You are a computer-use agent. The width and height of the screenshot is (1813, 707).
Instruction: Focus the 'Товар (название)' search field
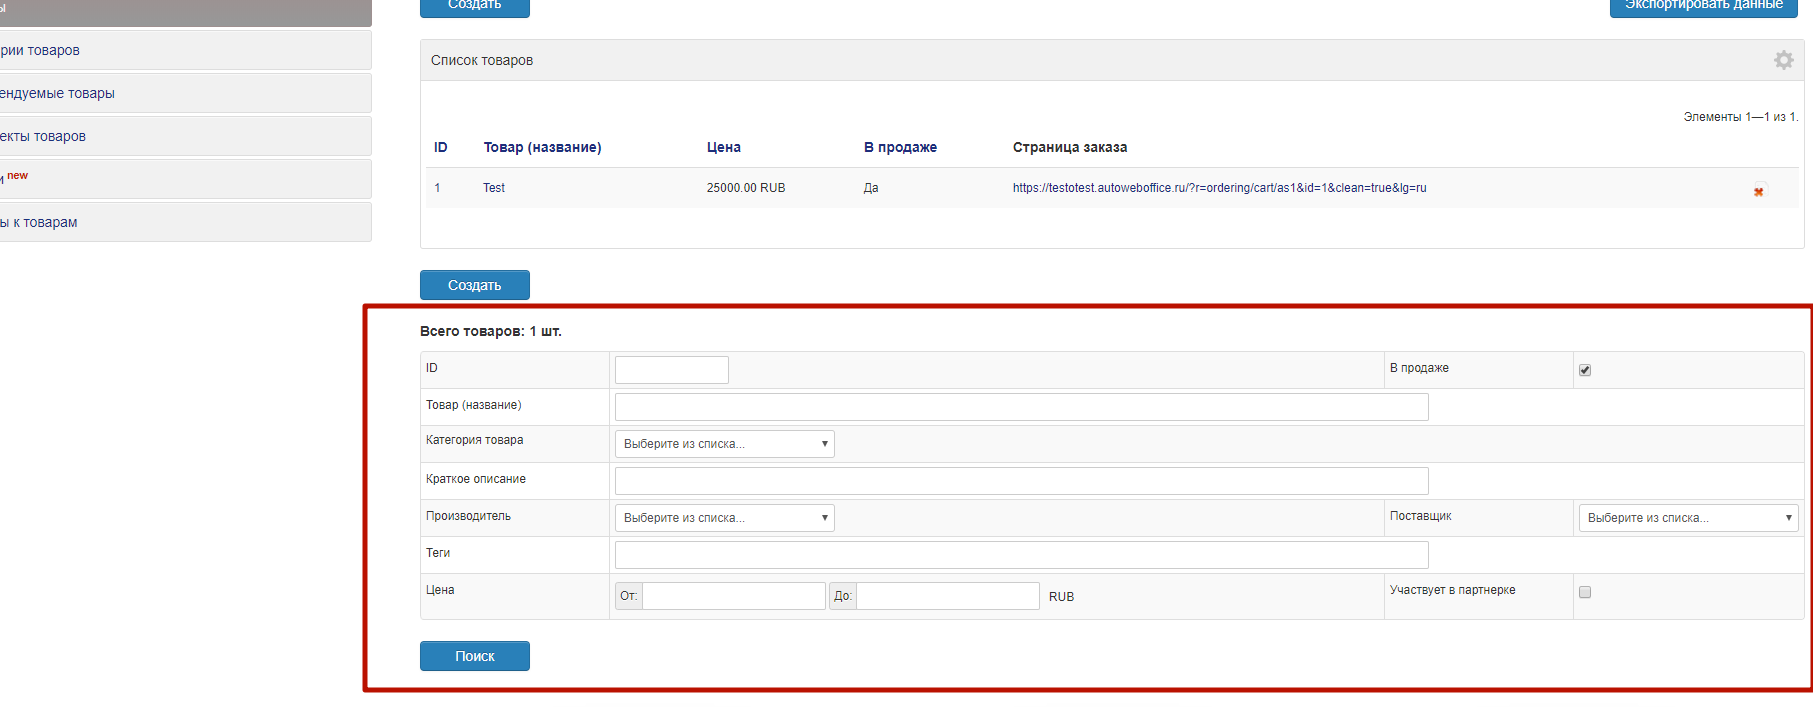pyautogui.click(x=1021, y=407)
